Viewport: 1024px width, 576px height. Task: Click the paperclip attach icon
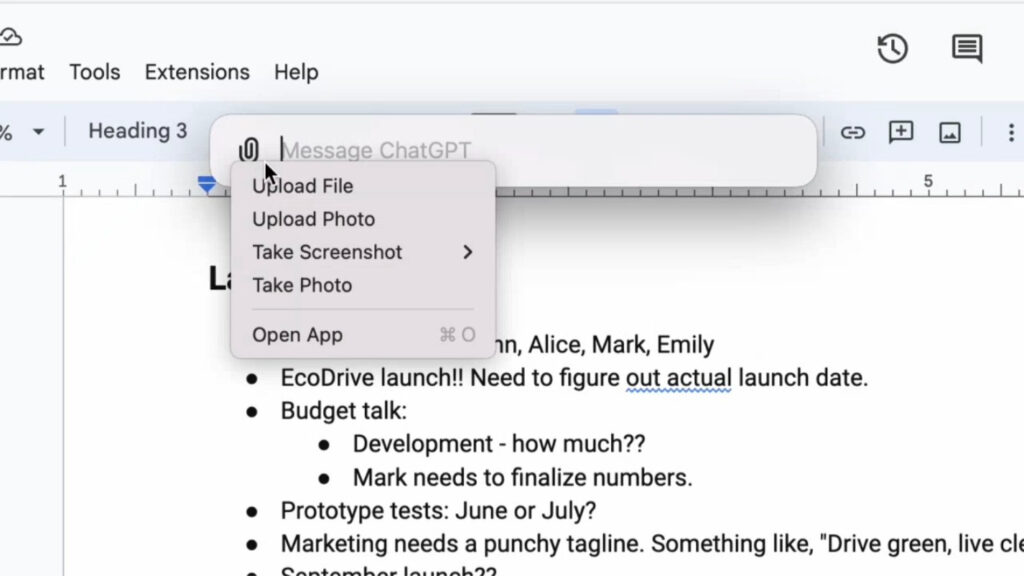pos(249,150)
